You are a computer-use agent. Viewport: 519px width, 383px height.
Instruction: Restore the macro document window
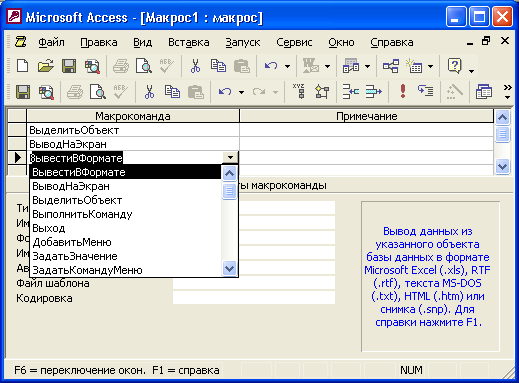486,41
